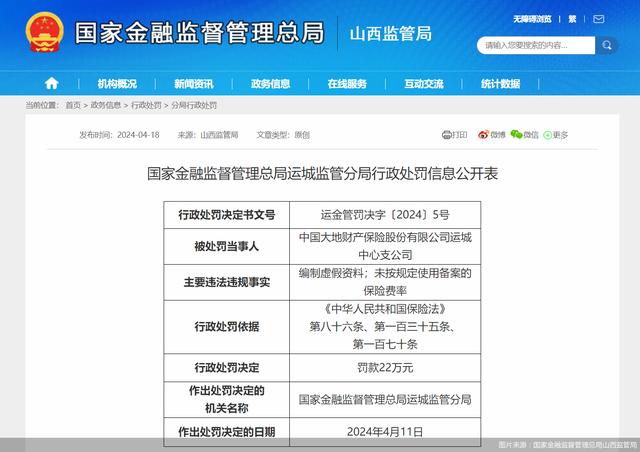640x452 pixels.
Task: Switch to traditional Chinese 繁
Action: click(x=572, y=19)
